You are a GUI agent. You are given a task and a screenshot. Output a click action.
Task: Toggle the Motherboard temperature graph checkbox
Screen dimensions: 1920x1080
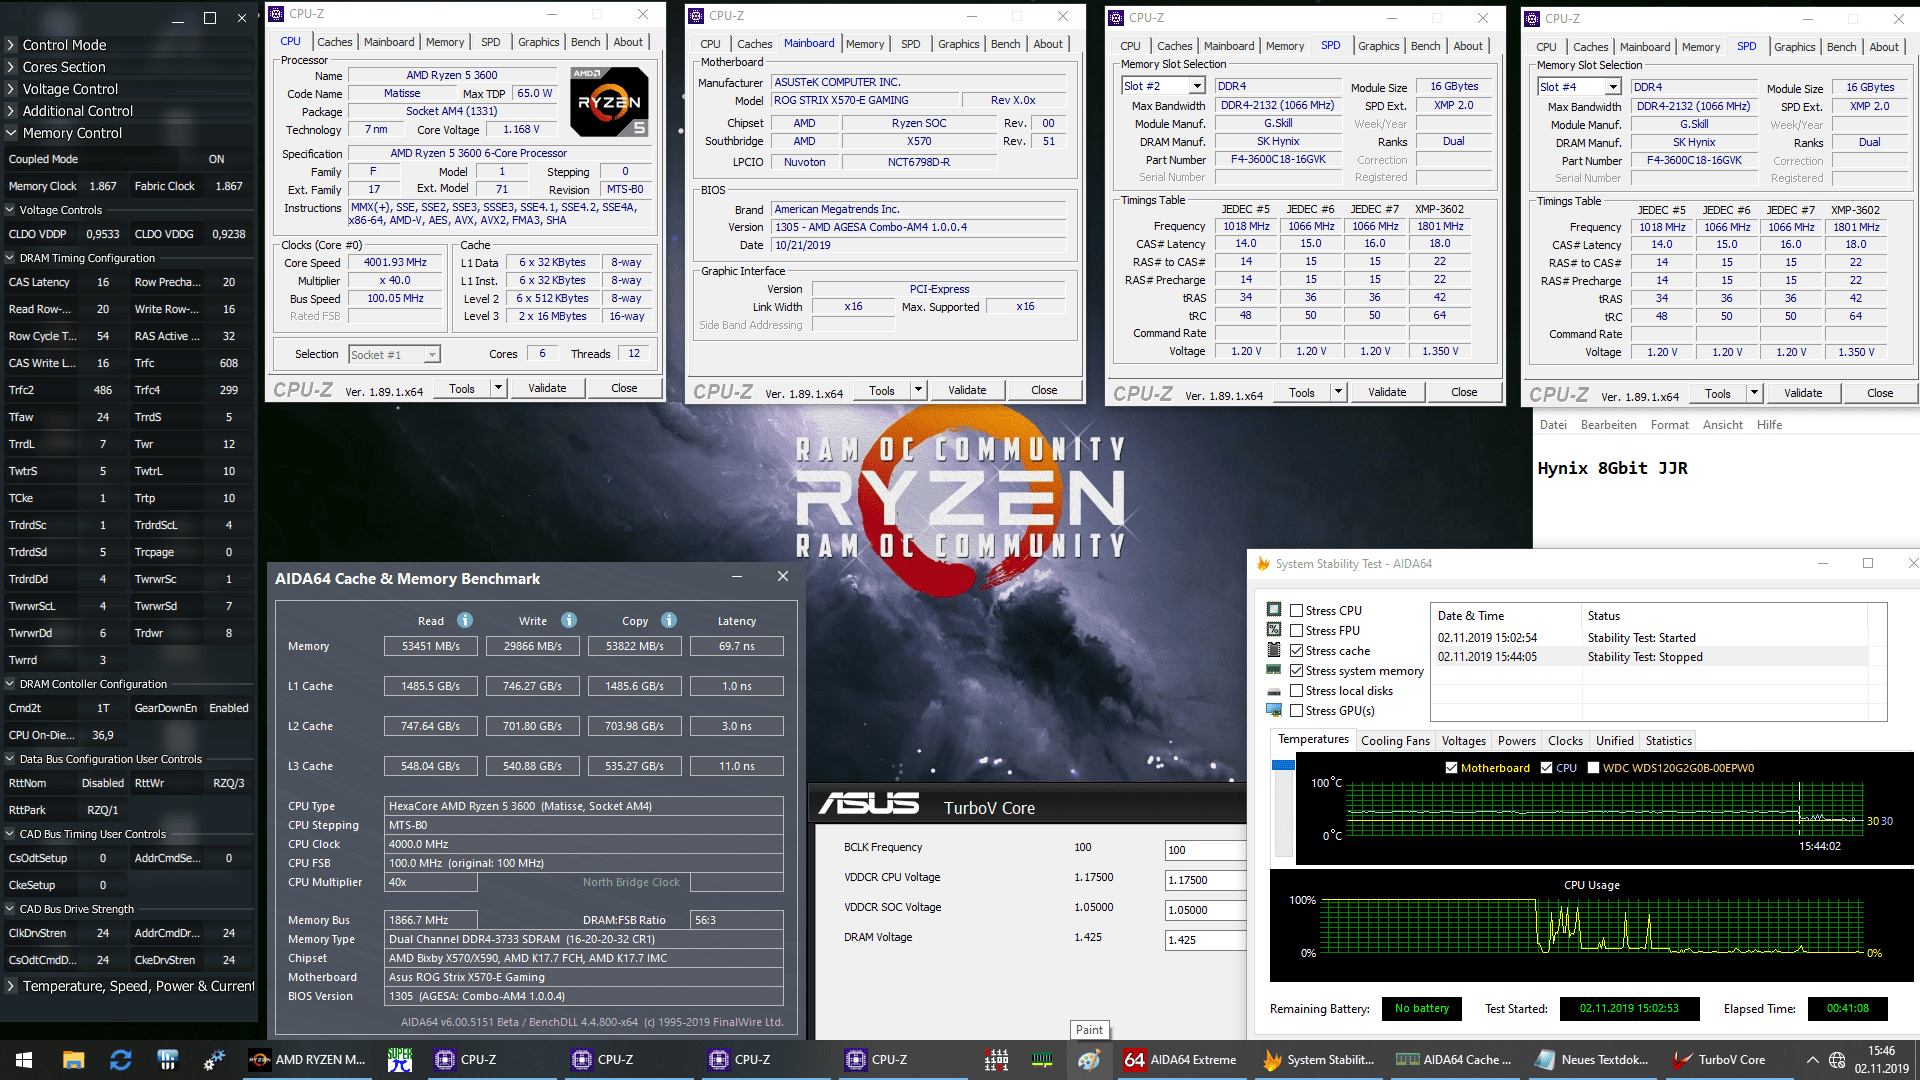[x=1451, y=768]
